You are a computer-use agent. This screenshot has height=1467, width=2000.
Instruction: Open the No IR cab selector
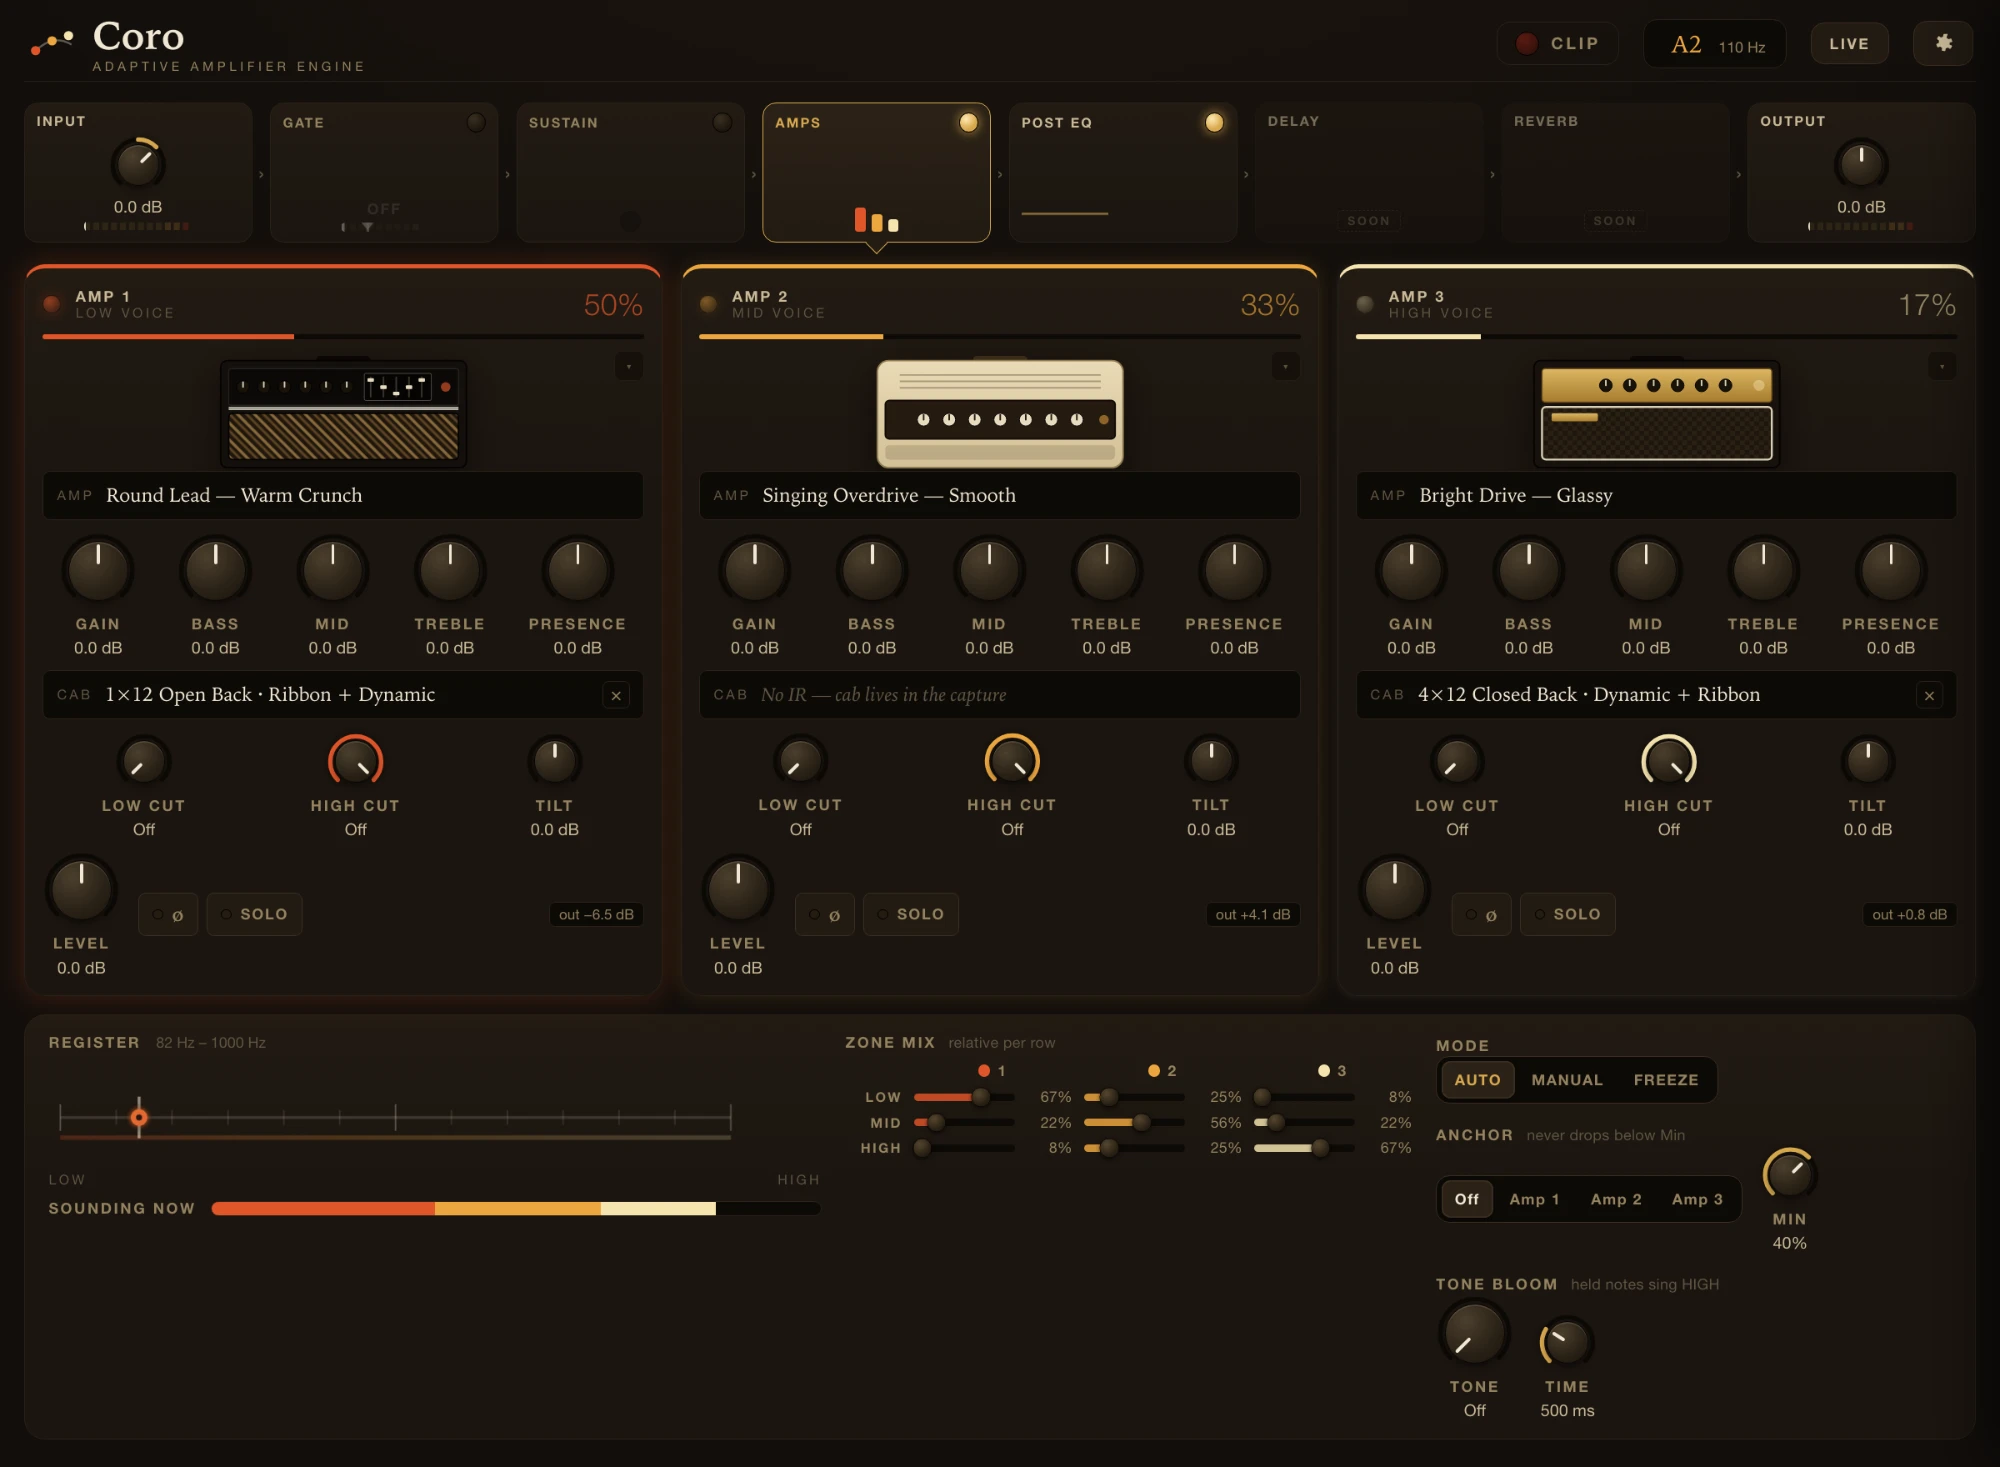point(1000,694)
